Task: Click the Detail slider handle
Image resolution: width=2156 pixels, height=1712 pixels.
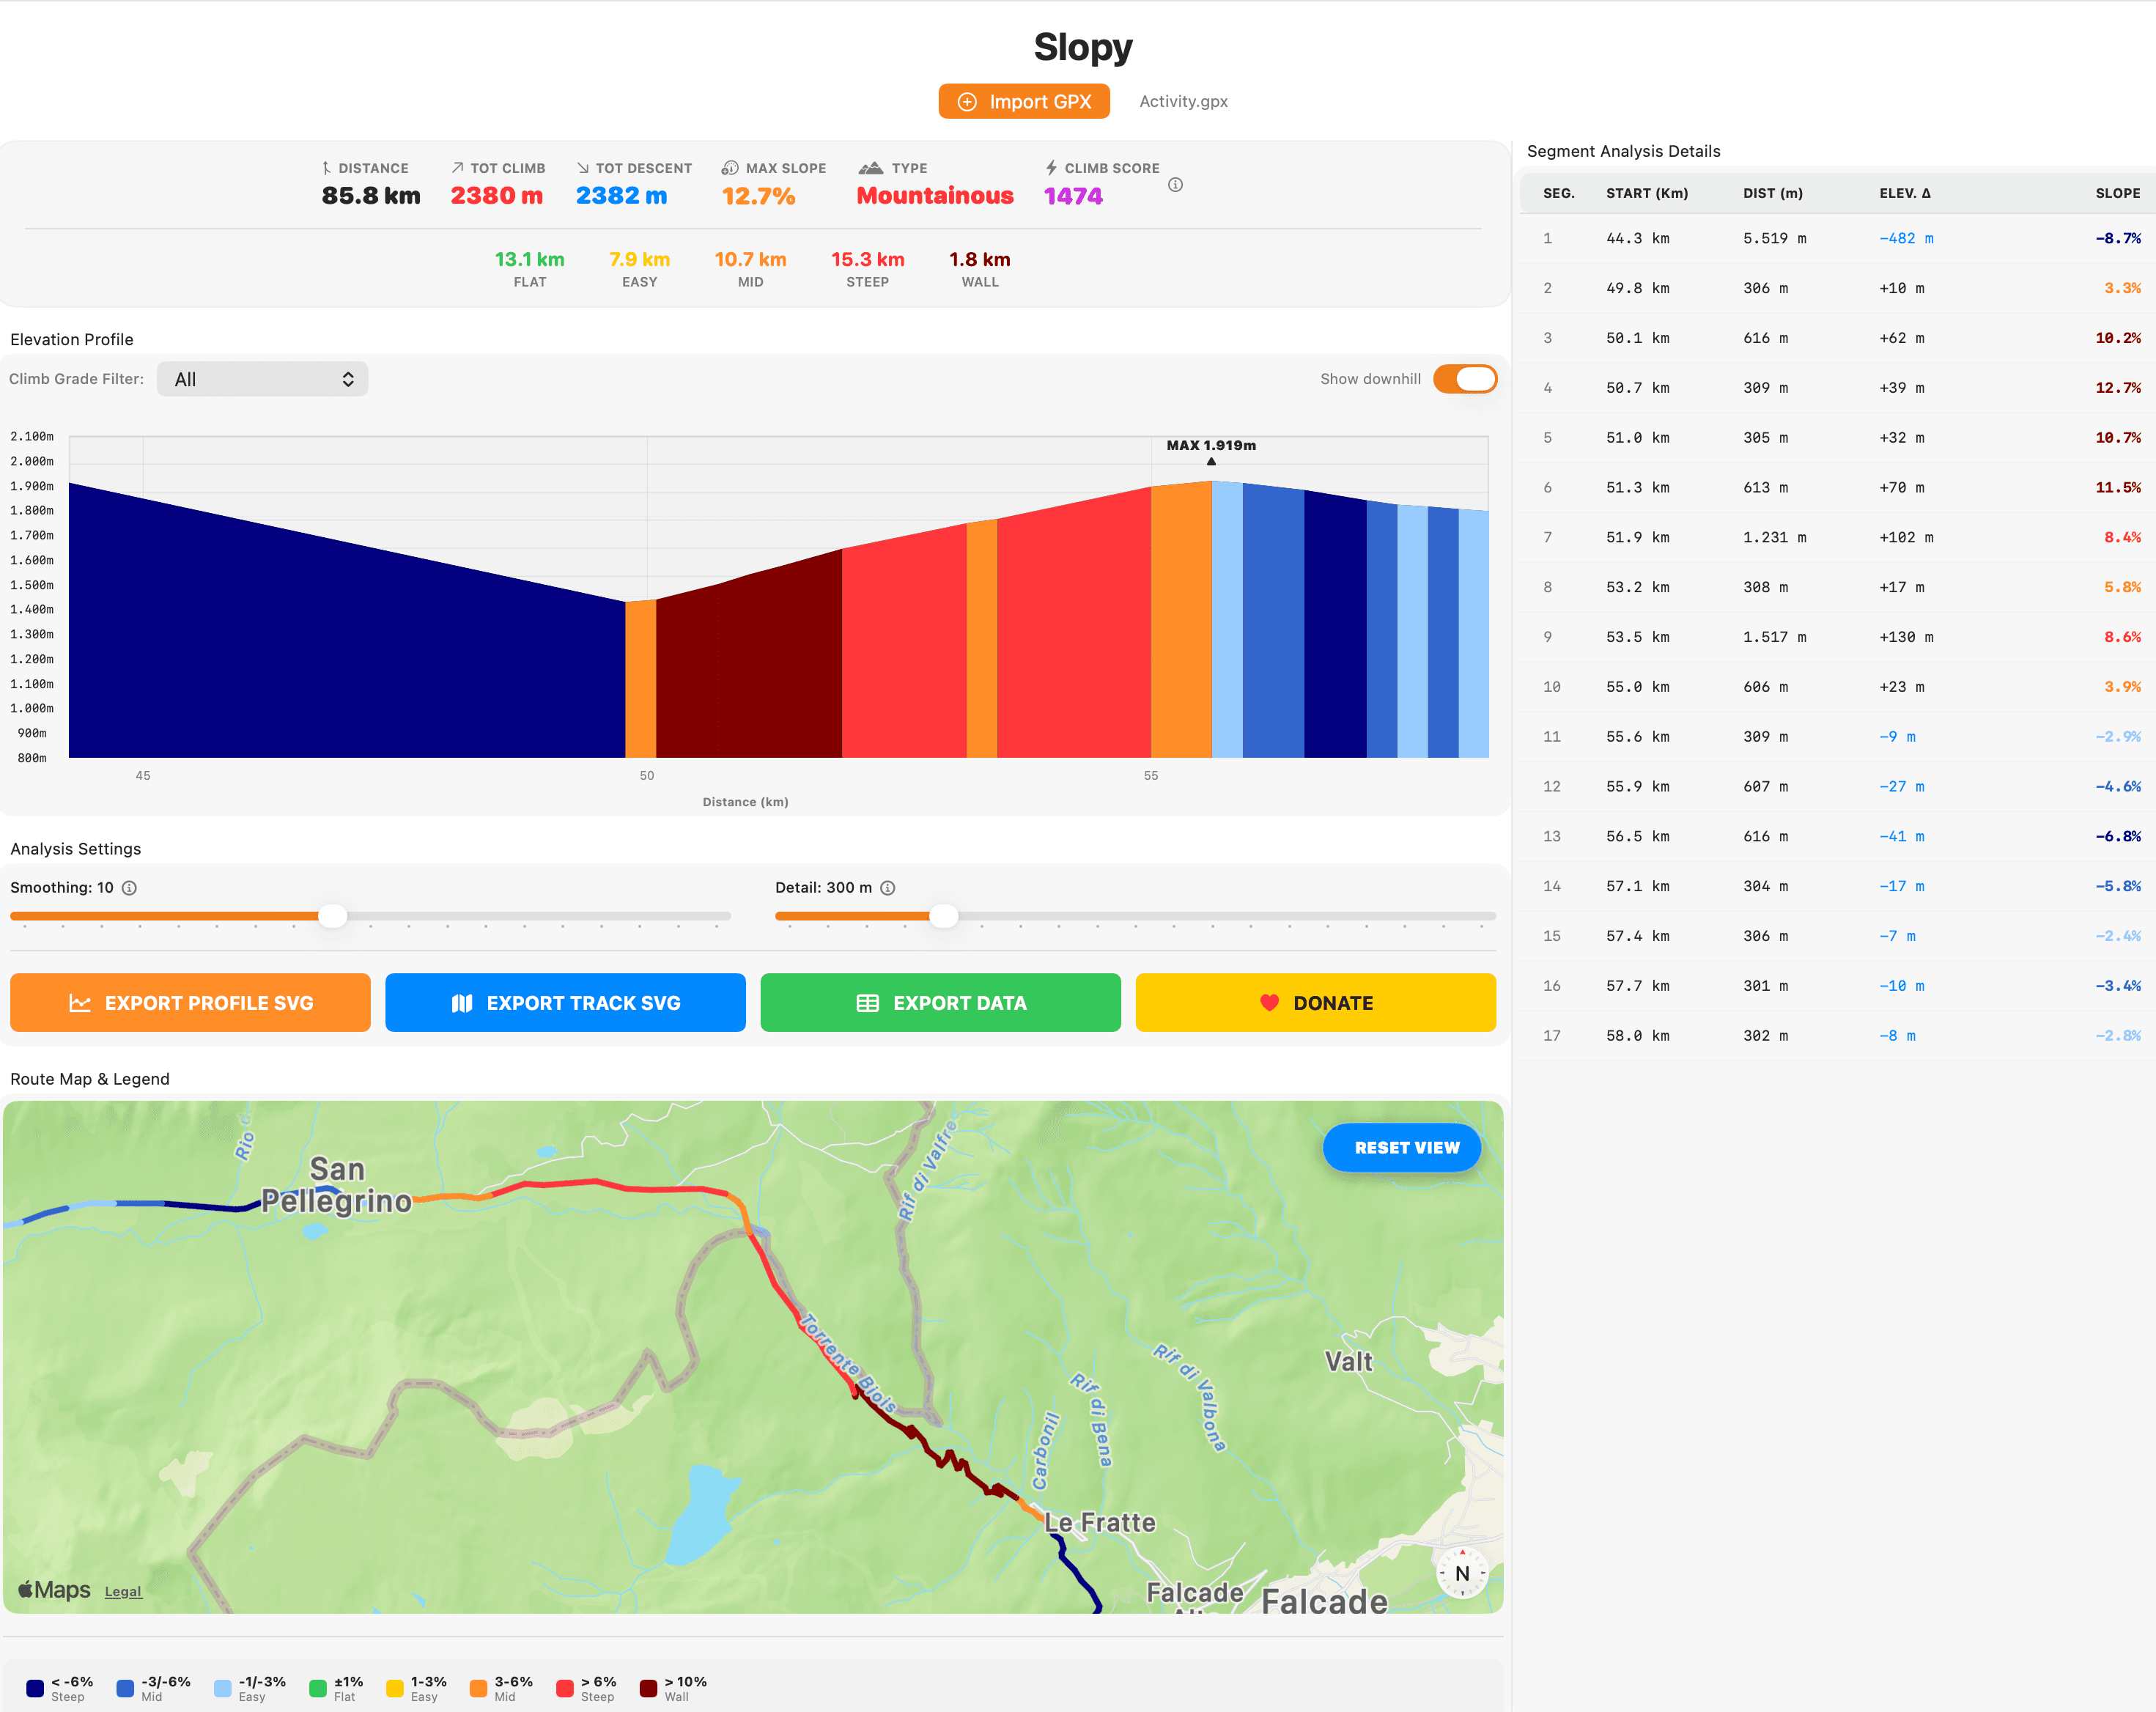Action: coord(943,915)
